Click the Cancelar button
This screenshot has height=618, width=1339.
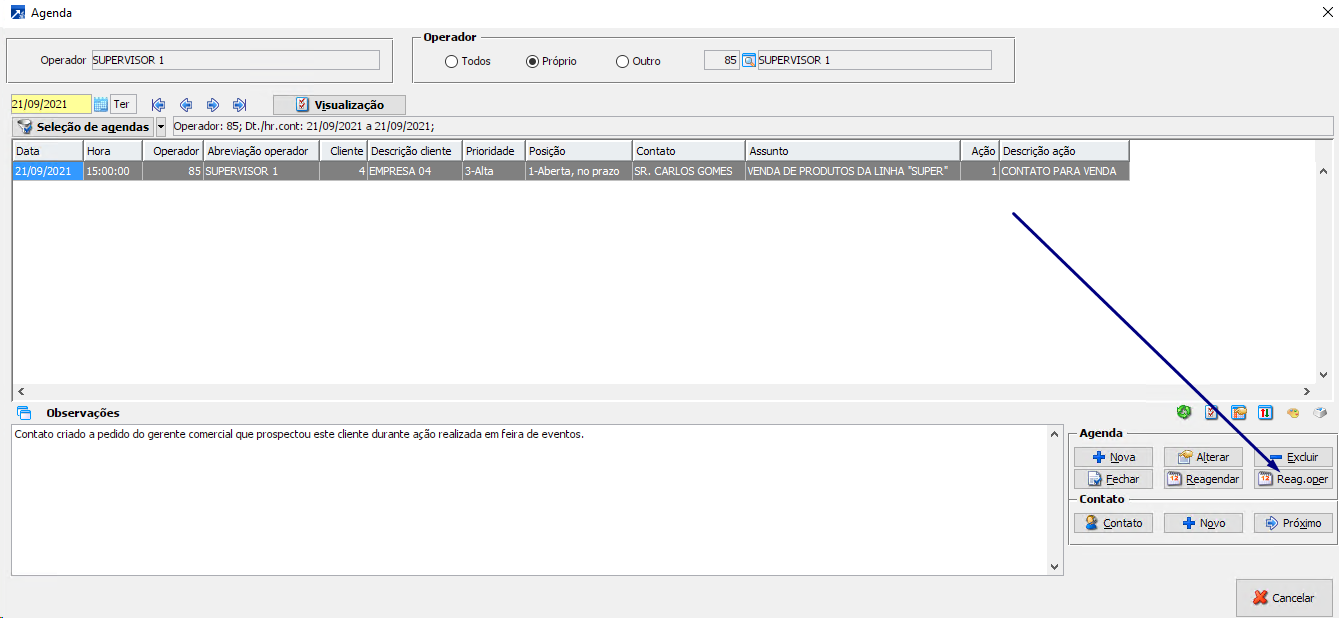[x=1284, y=598]
